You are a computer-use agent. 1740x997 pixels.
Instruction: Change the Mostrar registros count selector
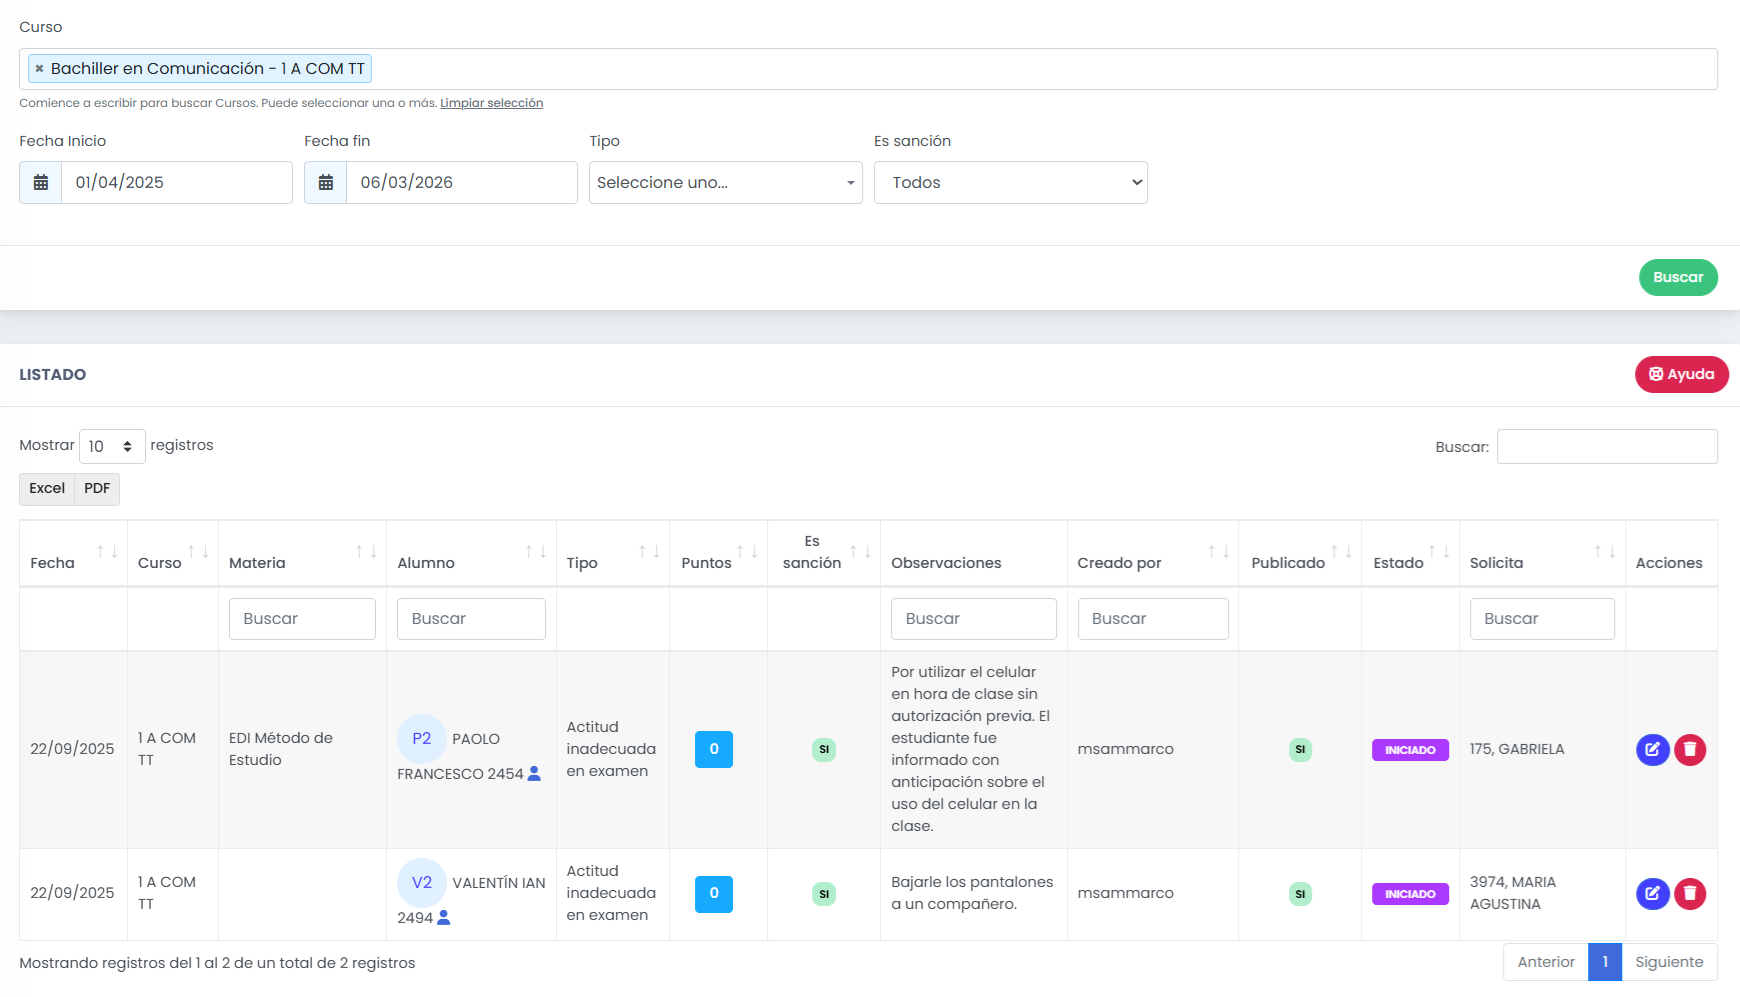[x=112, y=446]
